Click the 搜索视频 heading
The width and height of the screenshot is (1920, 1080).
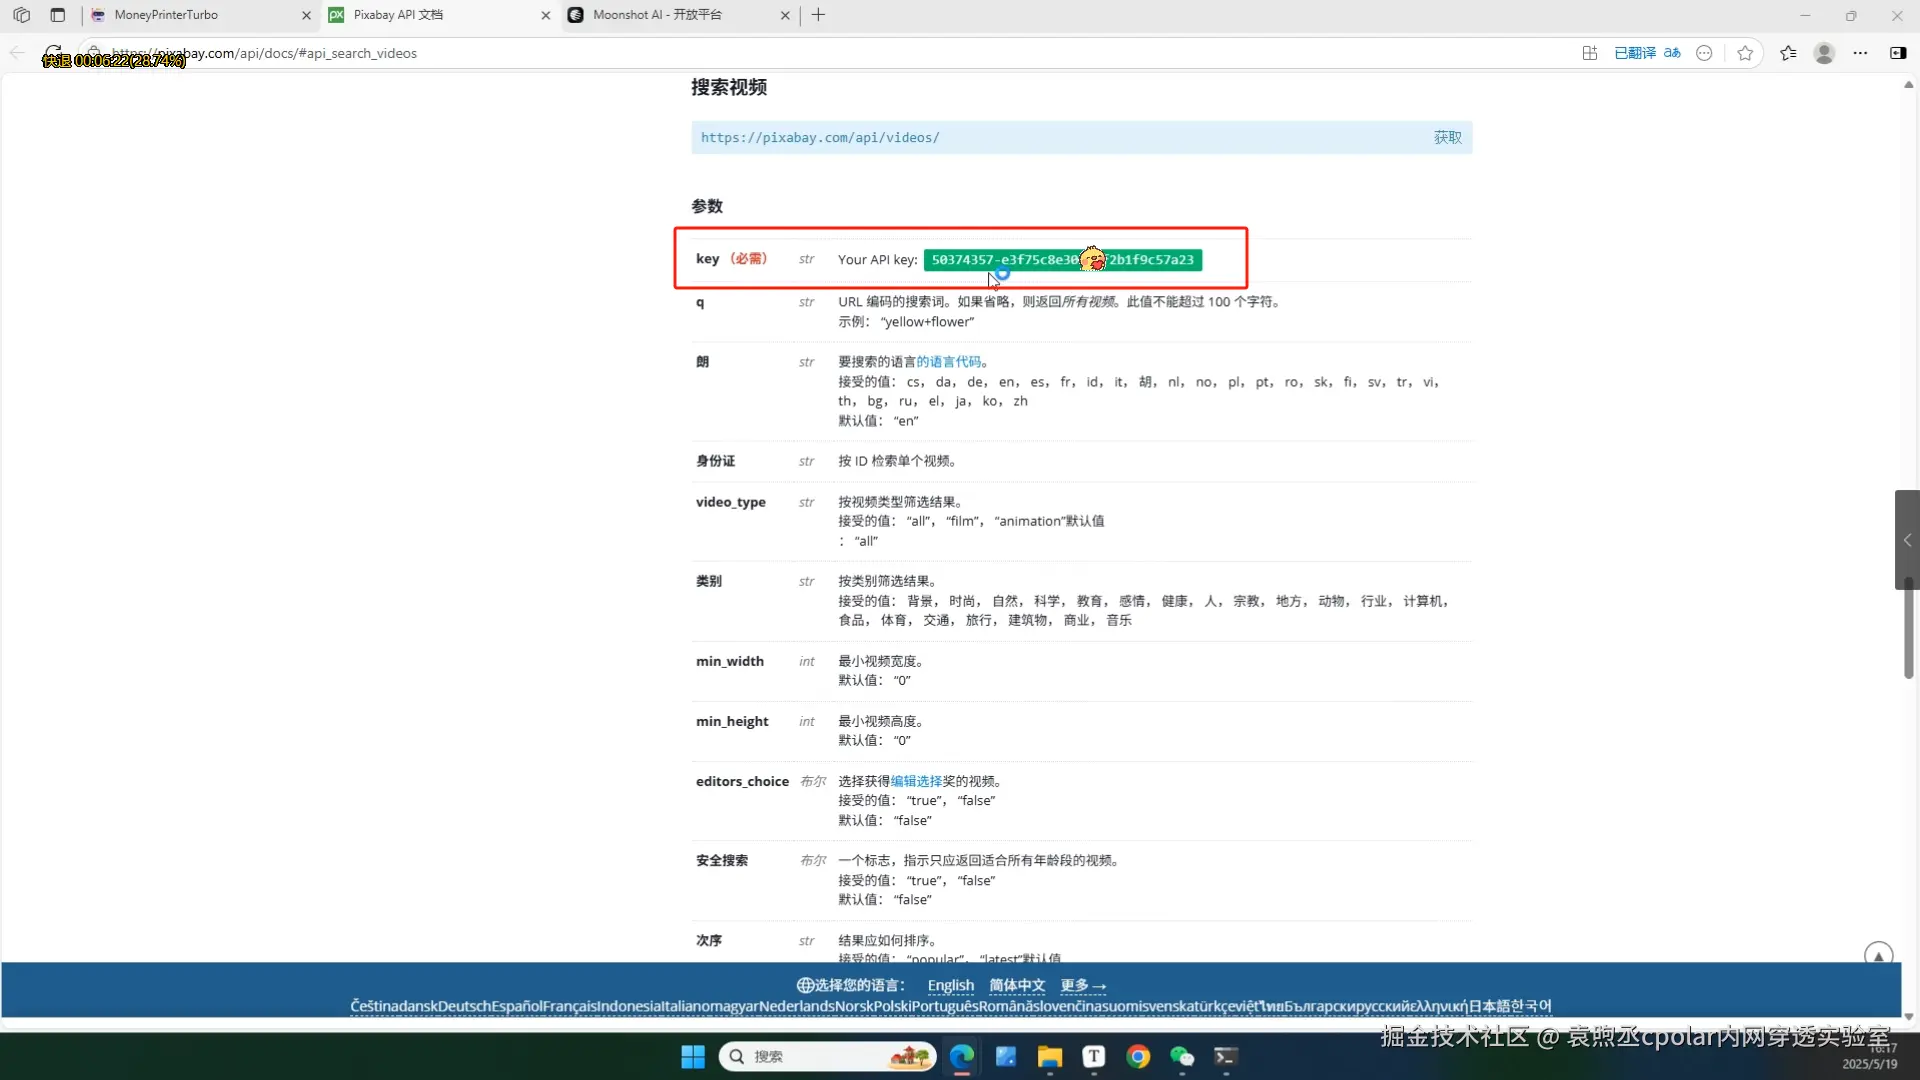tap(729, 88)
